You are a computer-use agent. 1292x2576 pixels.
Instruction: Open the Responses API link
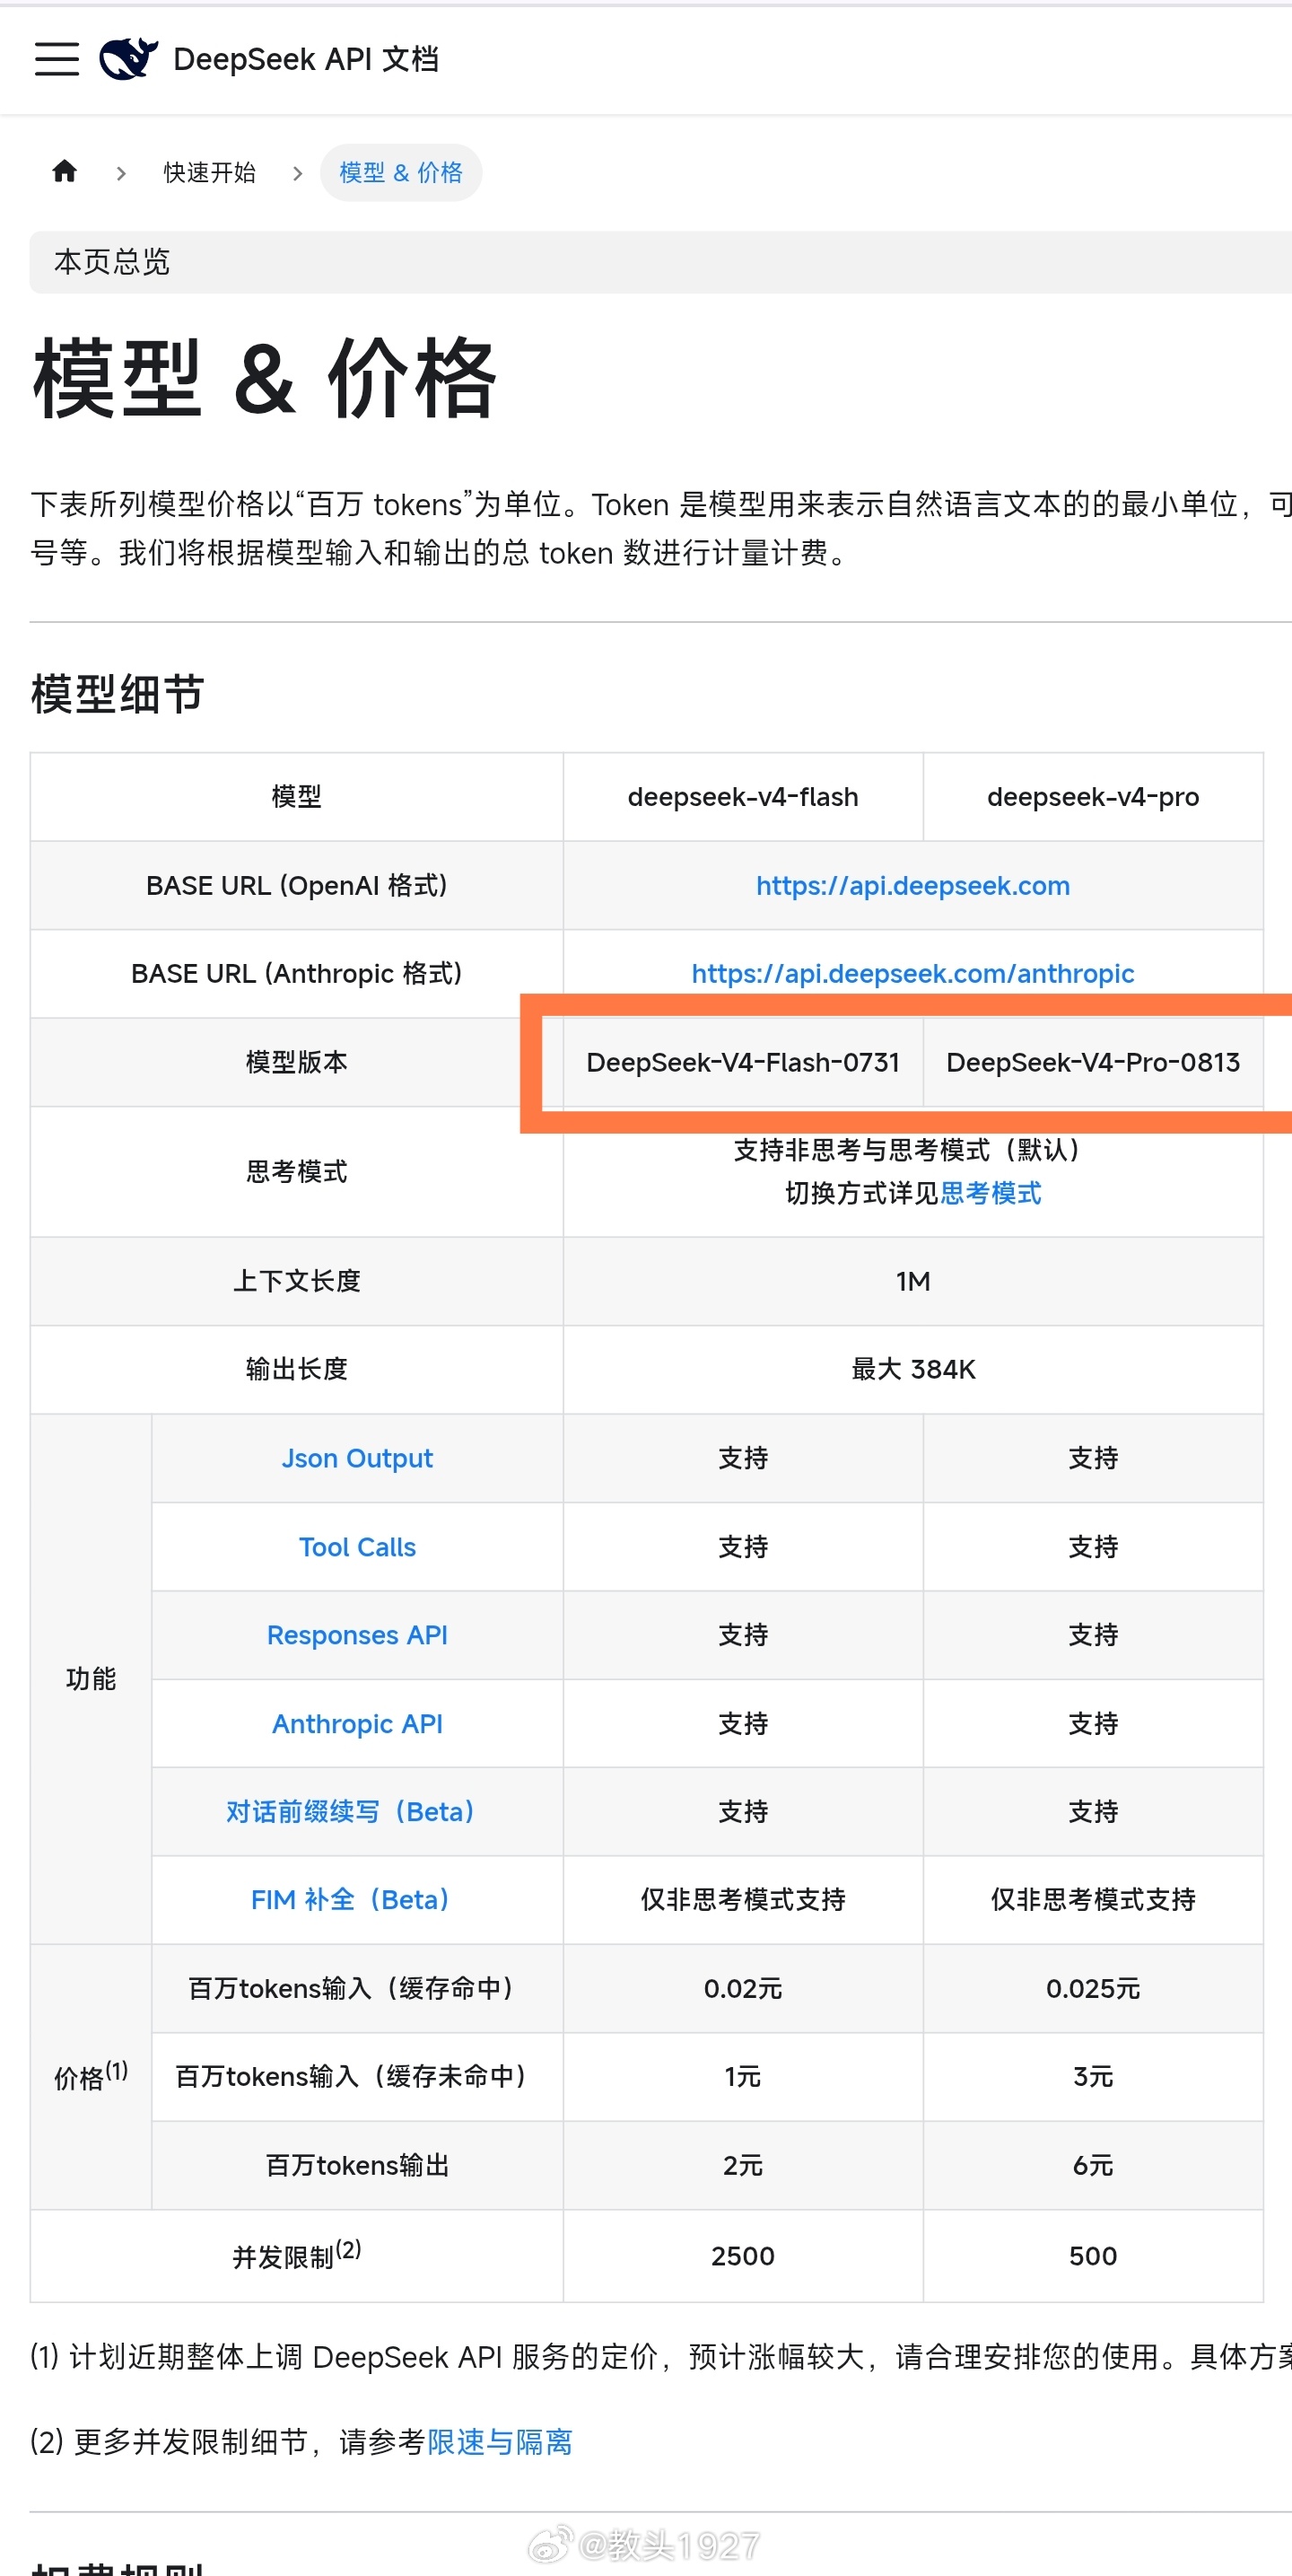(x=357, y=1635)
